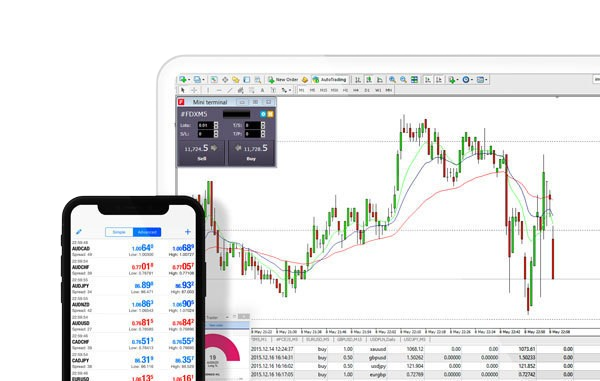This screenshot has height=381, width=600.
Task: Open the Profiles toolbar icon
Action: coord(197,80)
